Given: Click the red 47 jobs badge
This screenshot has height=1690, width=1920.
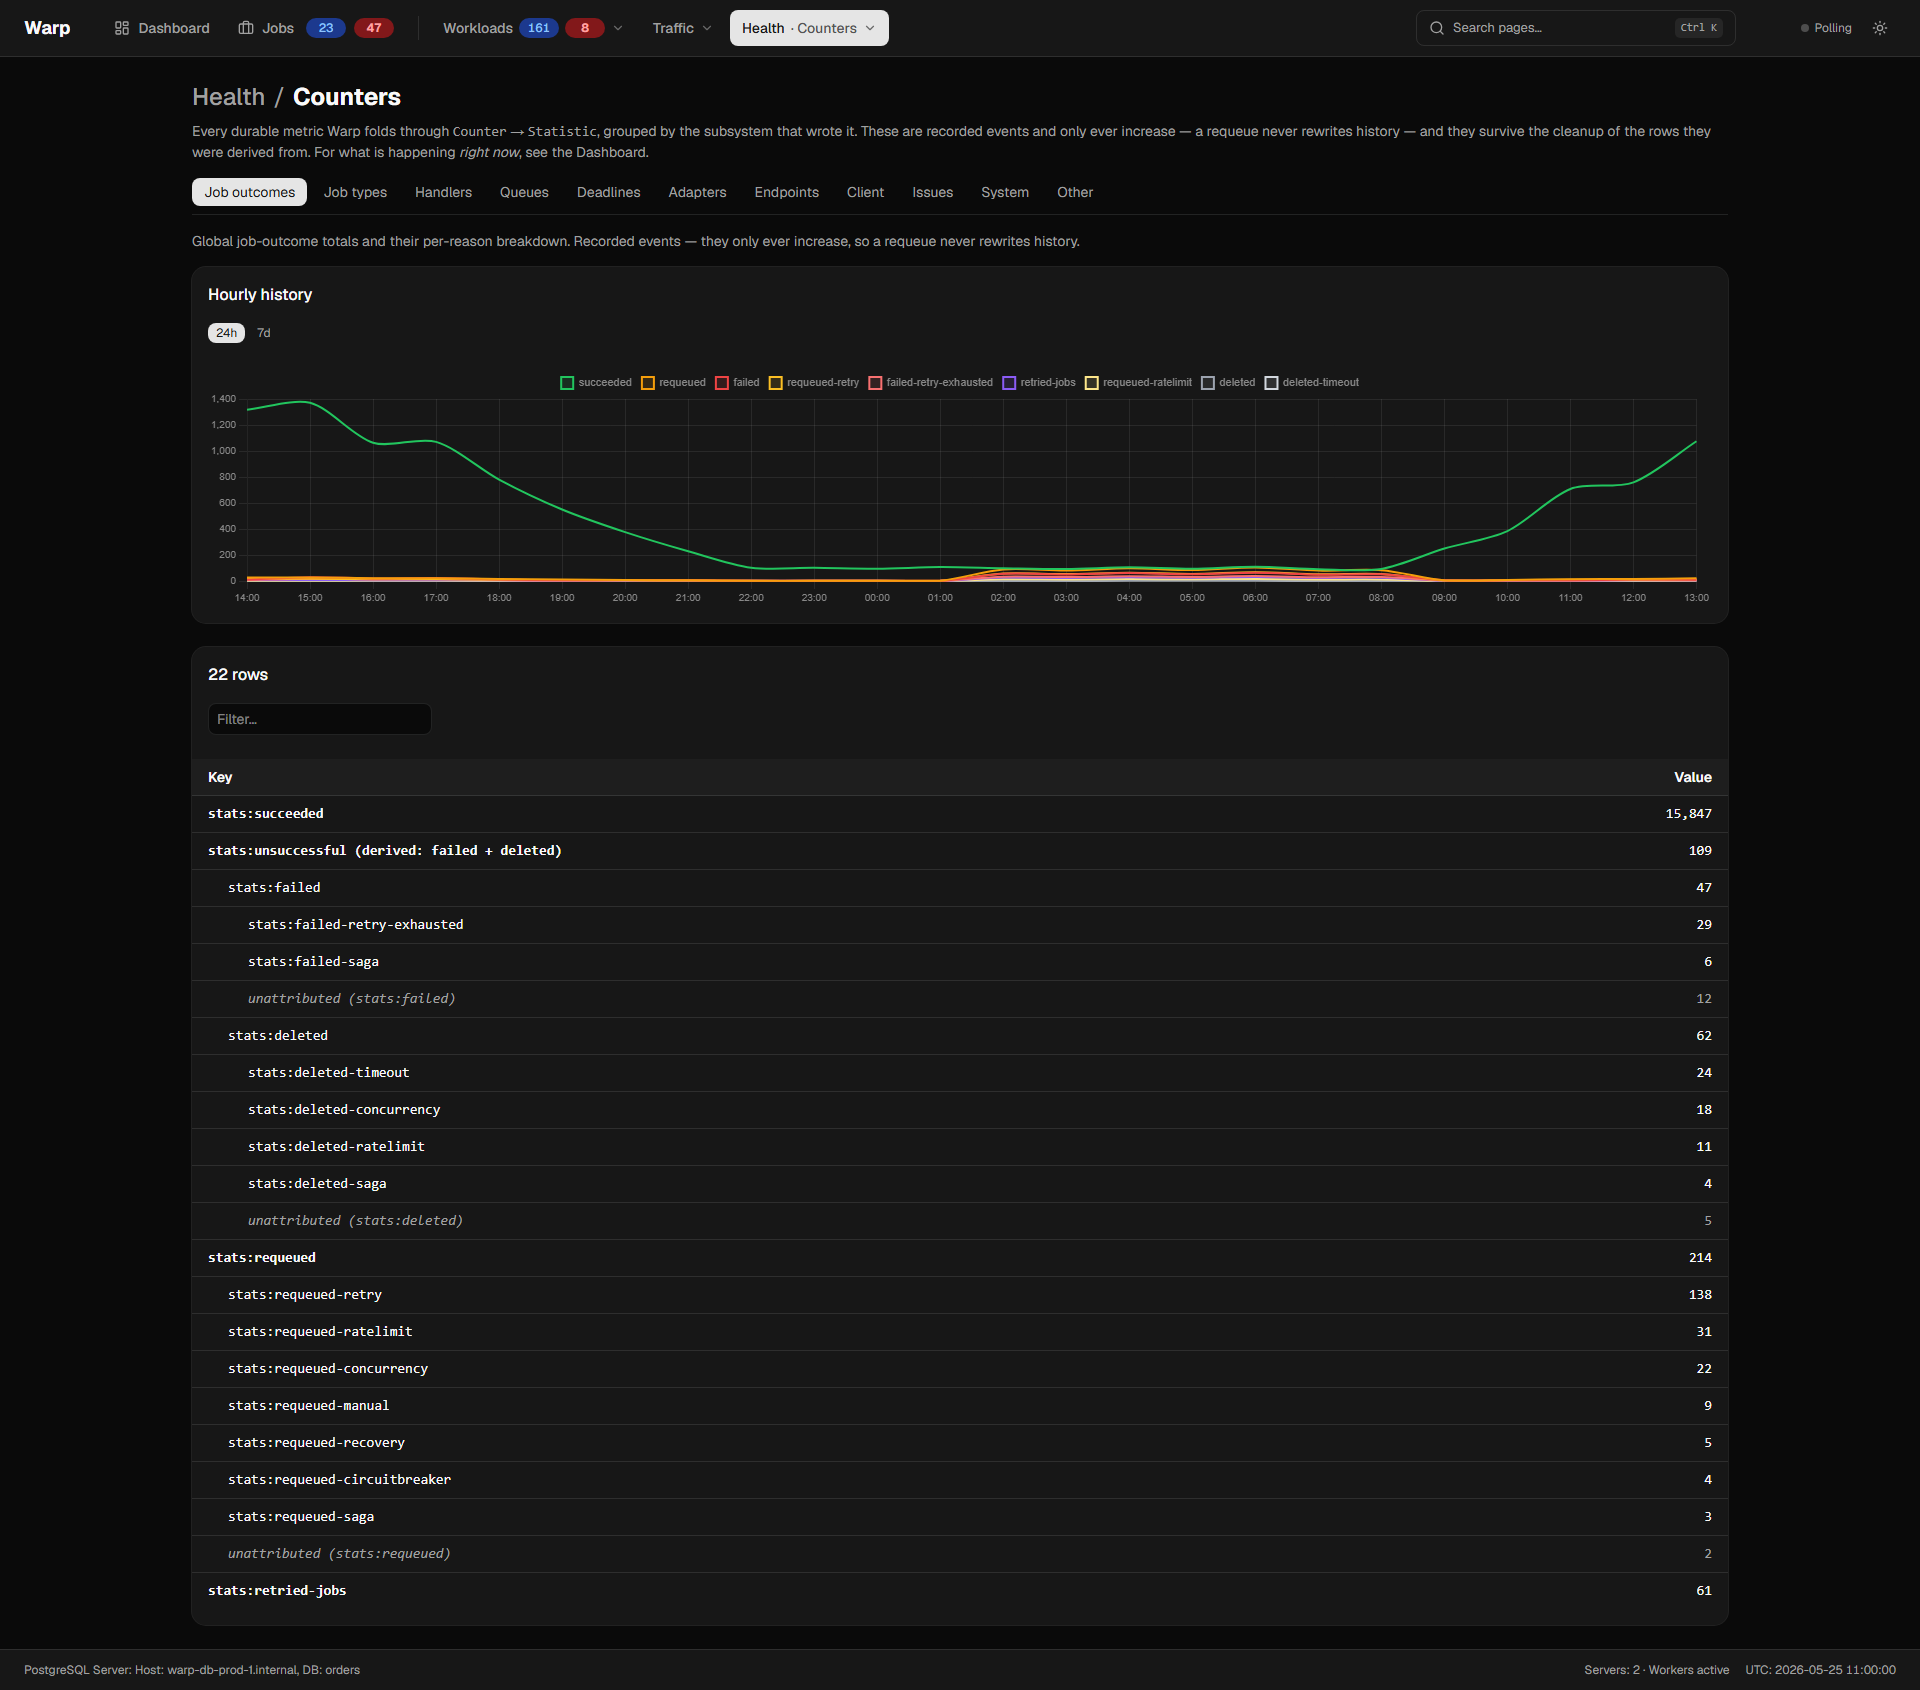Looking at the screenshot, I should click(x=374, y=28).
